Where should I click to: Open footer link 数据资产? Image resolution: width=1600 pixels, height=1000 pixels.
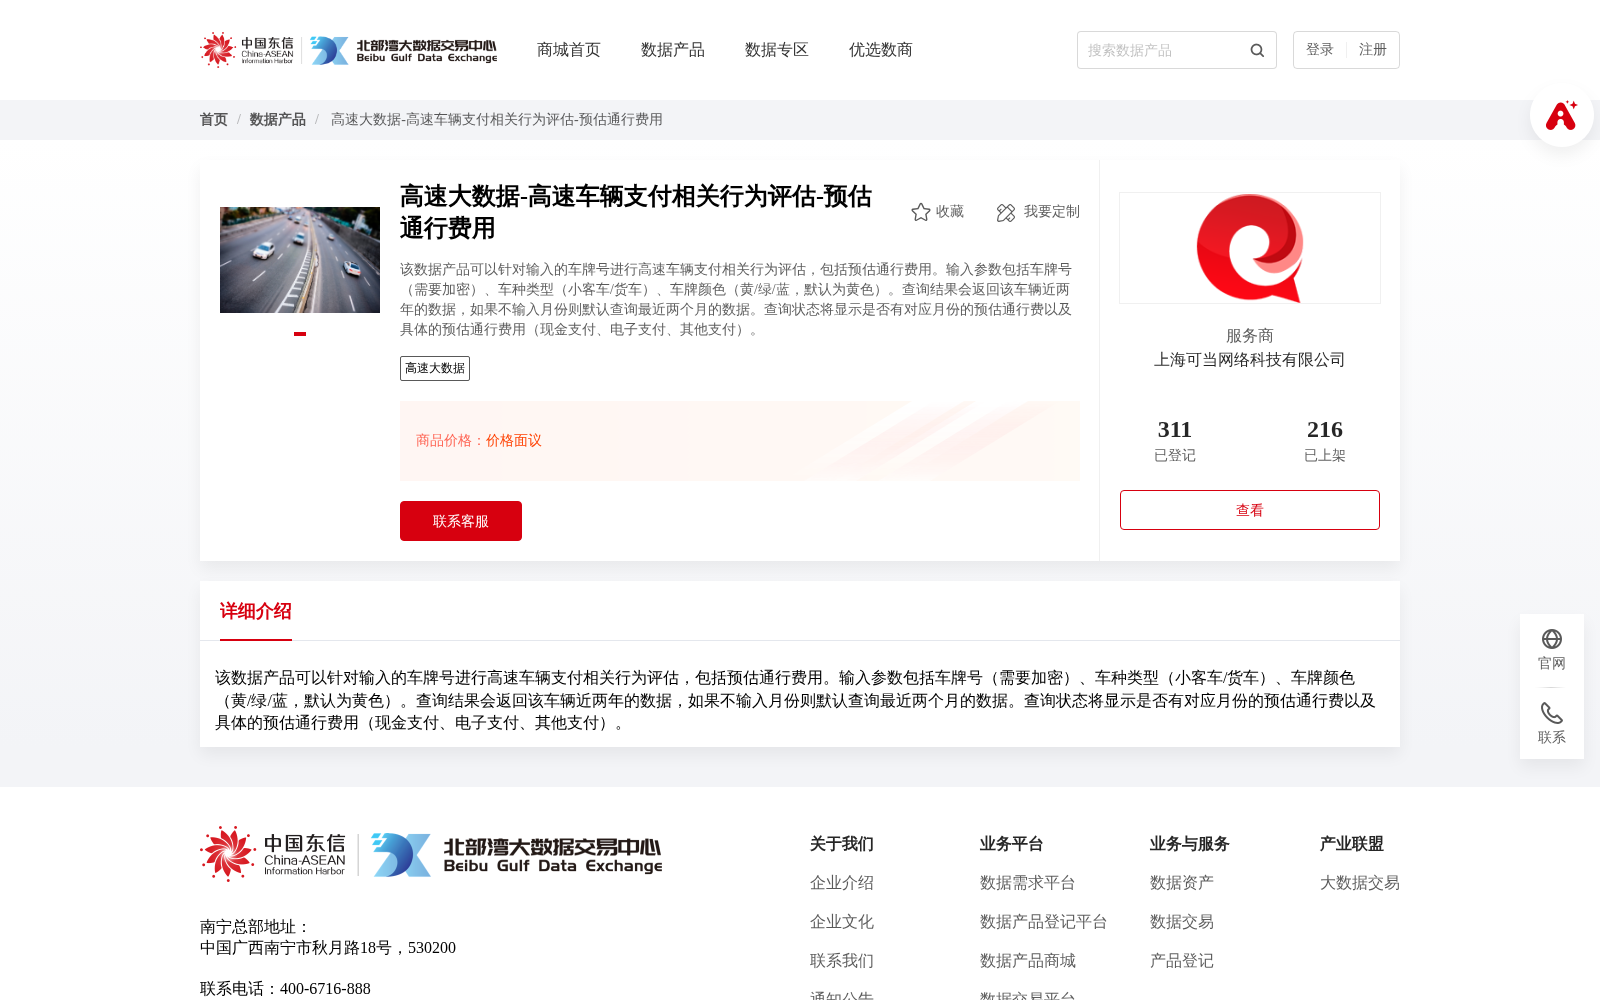click(1182, 883)
